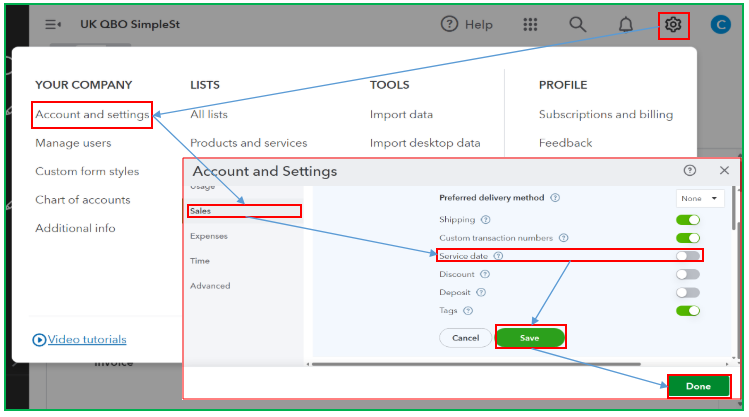Open Subscriptions and billing menu item
Image resolution: width=749 pixels, height=417 pixels.
coord(606,115)
